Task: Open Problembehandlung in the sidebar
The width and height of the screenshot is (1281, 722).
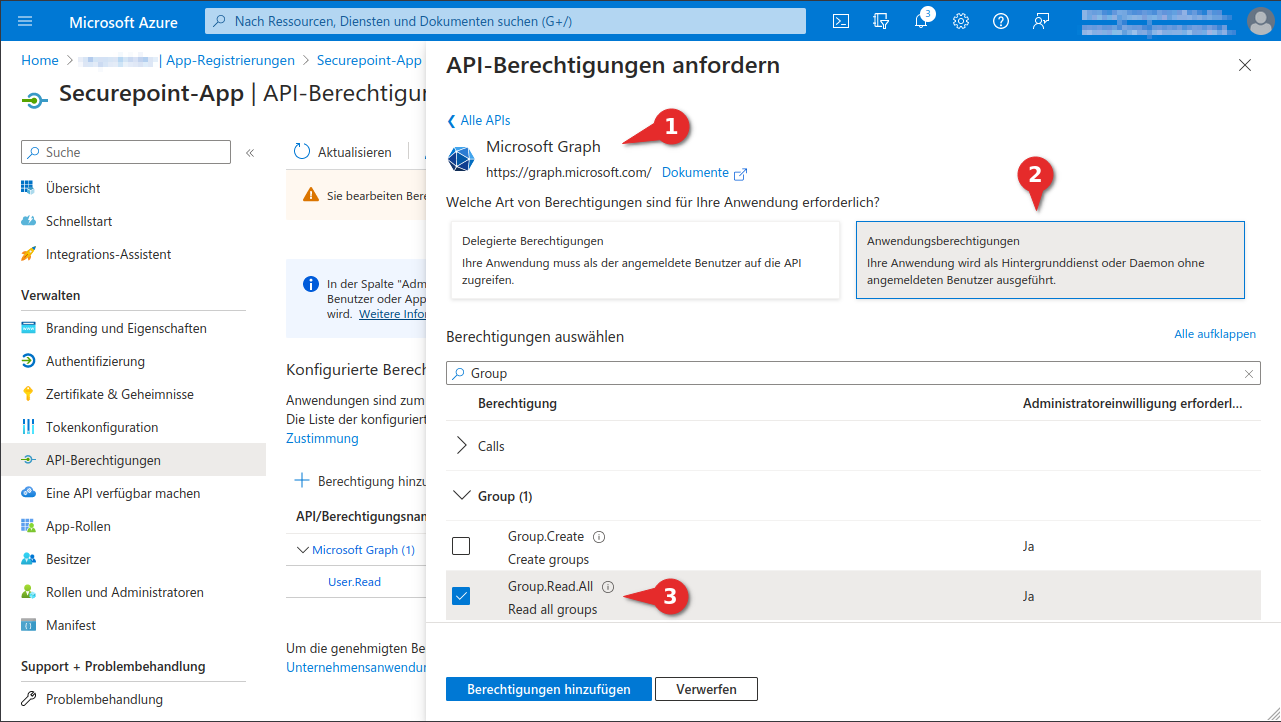Action: [104, 699]
